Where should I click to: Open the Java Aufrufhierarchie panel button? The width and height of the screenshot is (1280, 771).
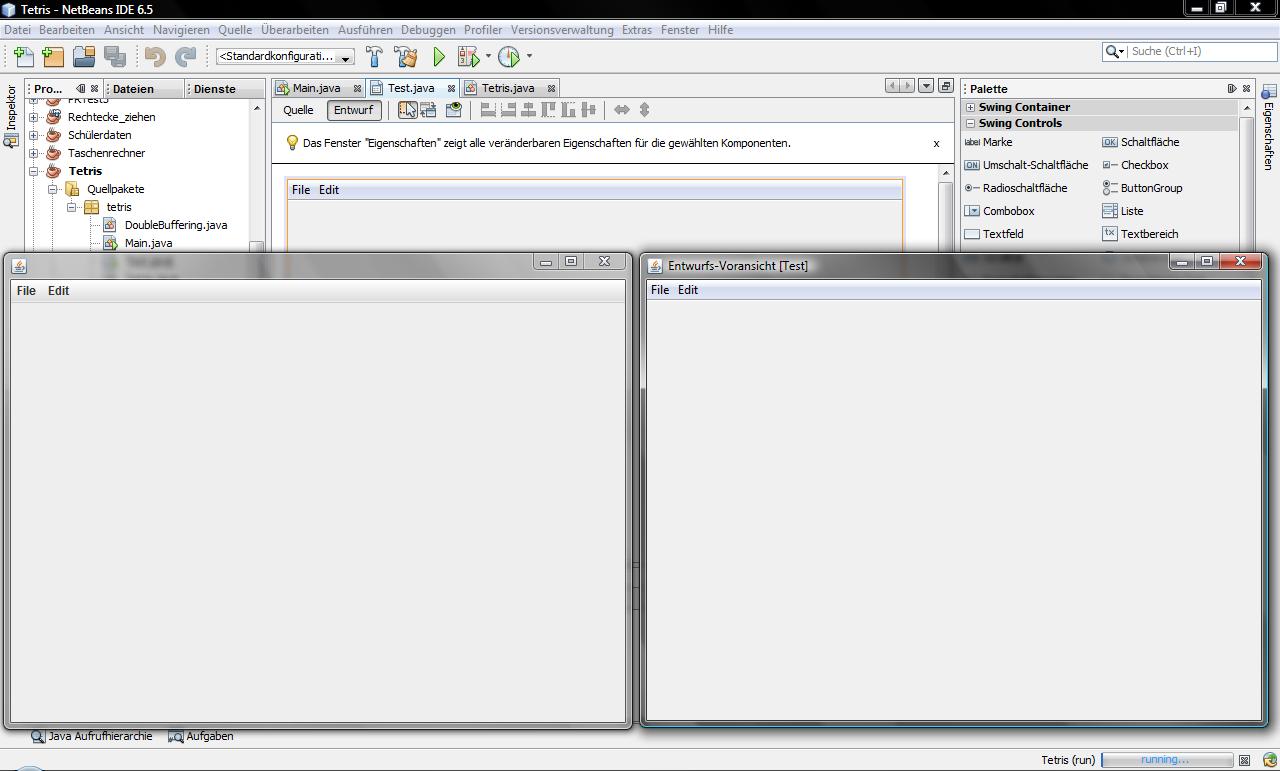click(92, 736)
